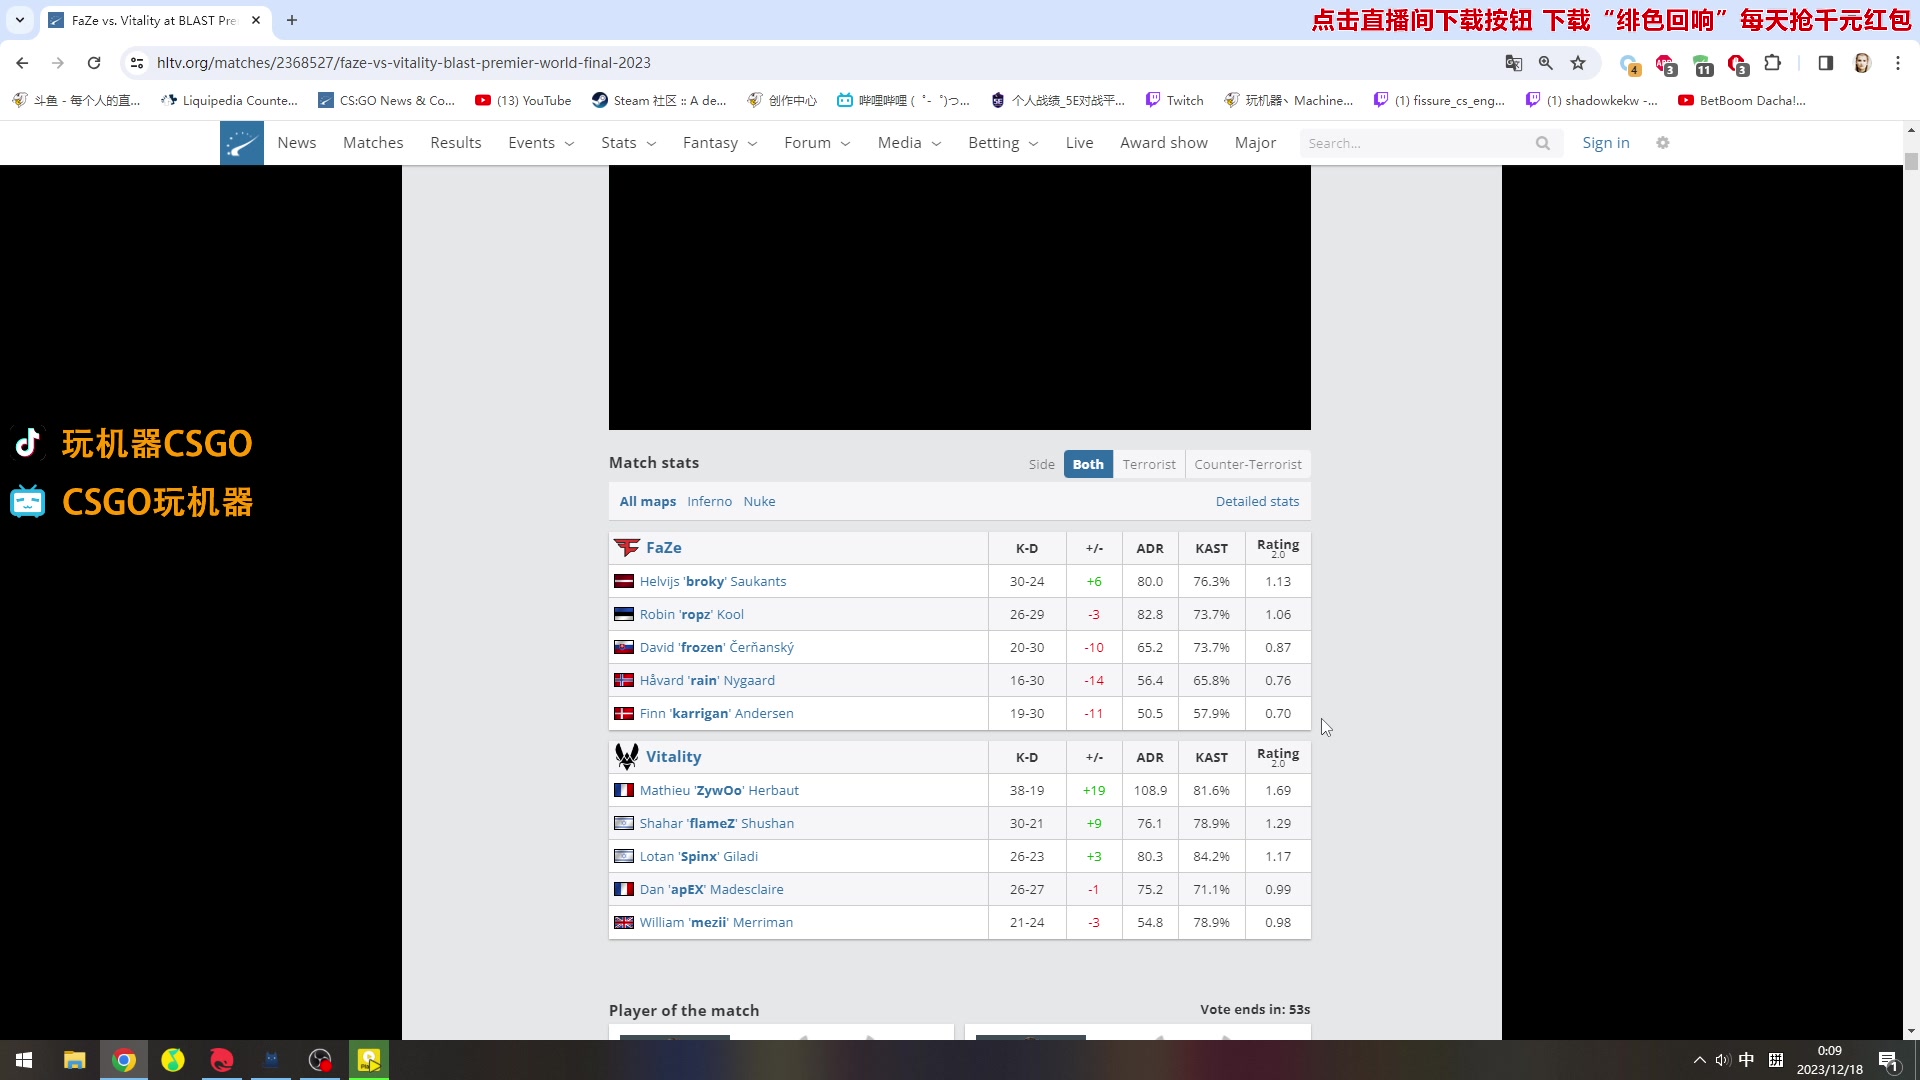Bookmark this page with the star icon

pyautogui.click(x=1578, y=63)
